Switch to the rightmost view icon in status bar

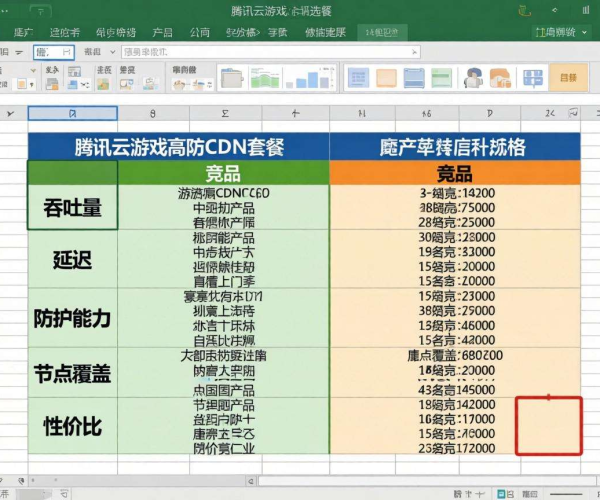point(530,494)
